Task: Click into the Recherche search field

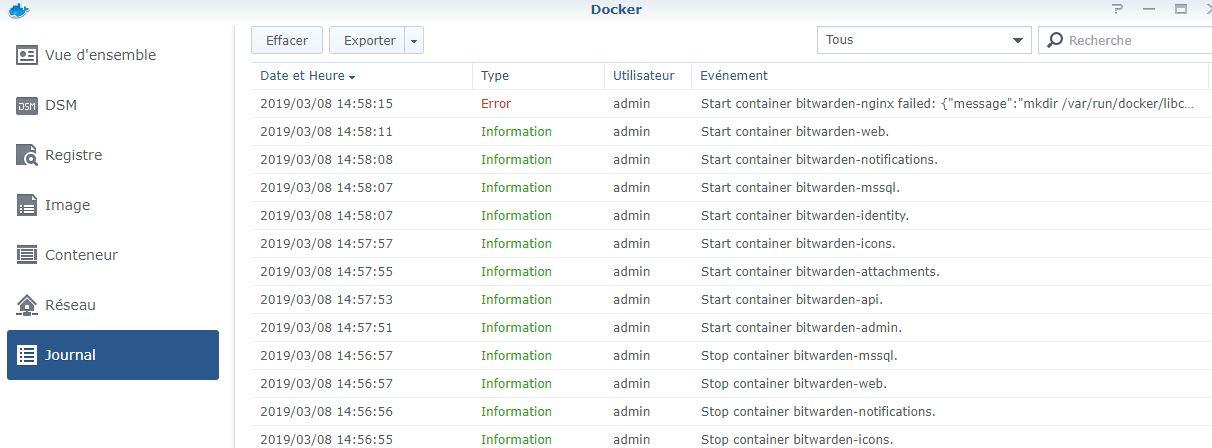Action: point(1135,40)
